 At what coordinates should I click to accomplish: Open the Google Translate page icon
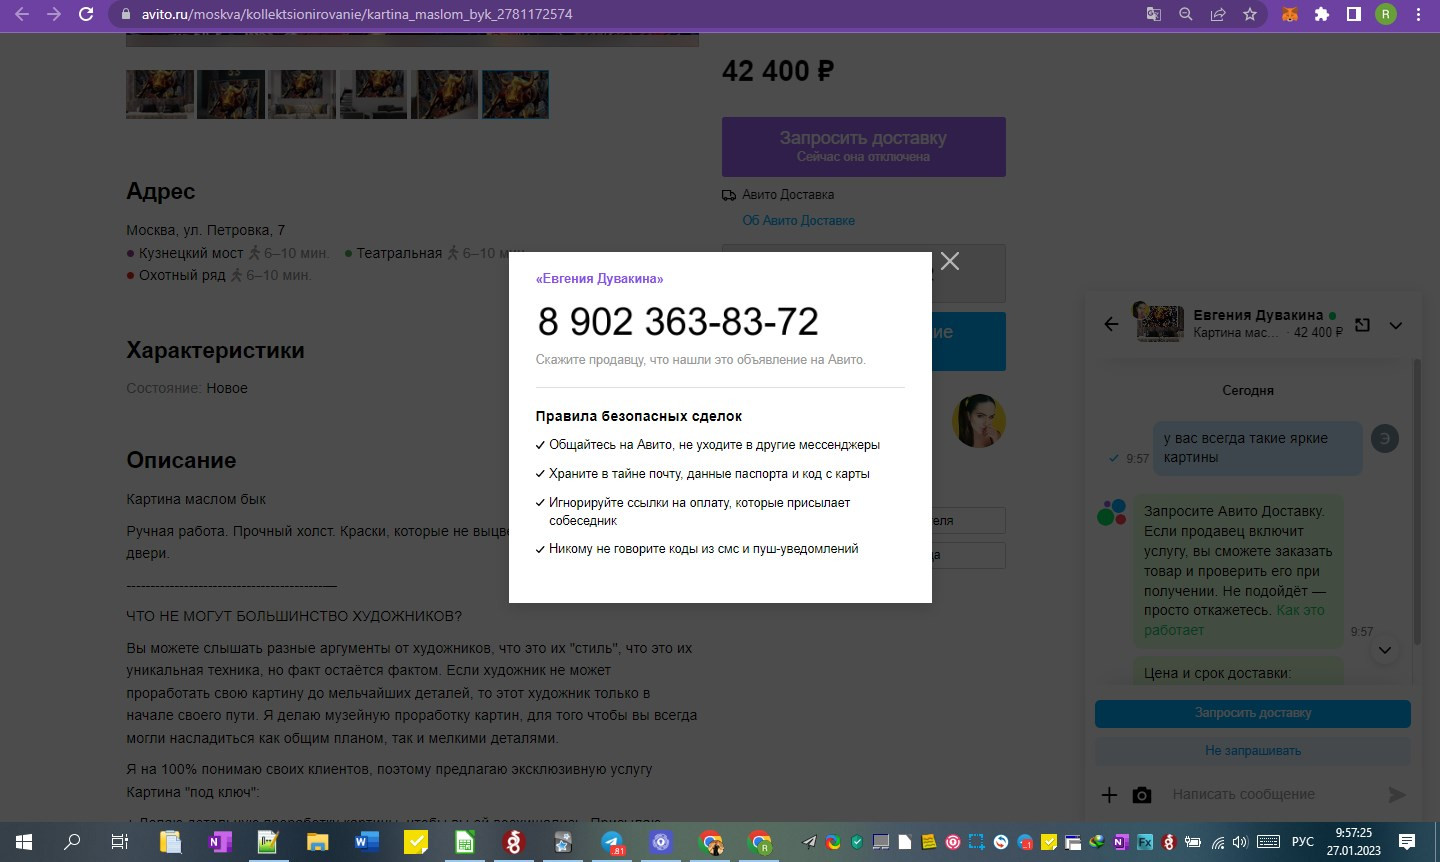pyautogui.click(x=1154, y=14)
